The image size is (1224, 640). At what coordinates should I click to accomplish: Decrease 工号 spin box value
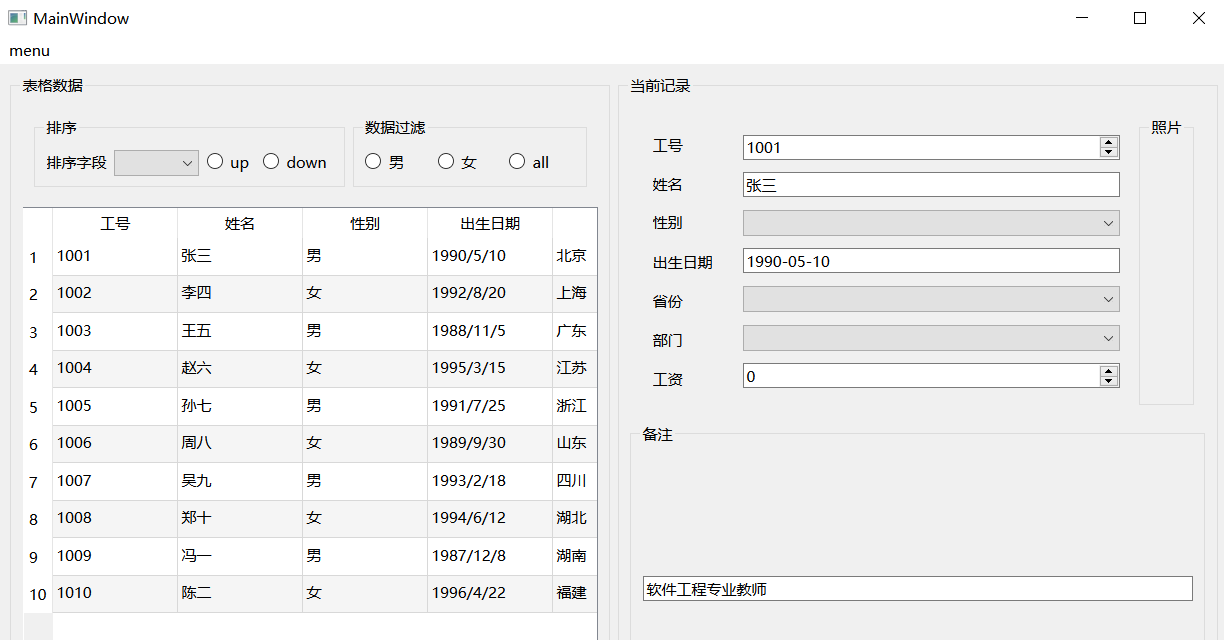[1108, 152]
